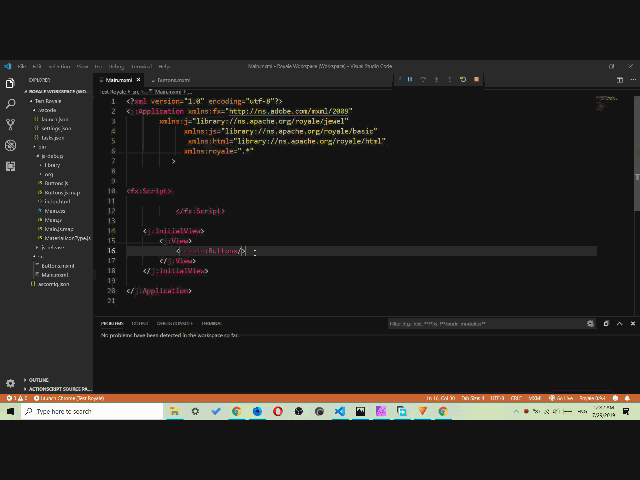Open the Edit menu
640x480 pixels.
point(37,66)
